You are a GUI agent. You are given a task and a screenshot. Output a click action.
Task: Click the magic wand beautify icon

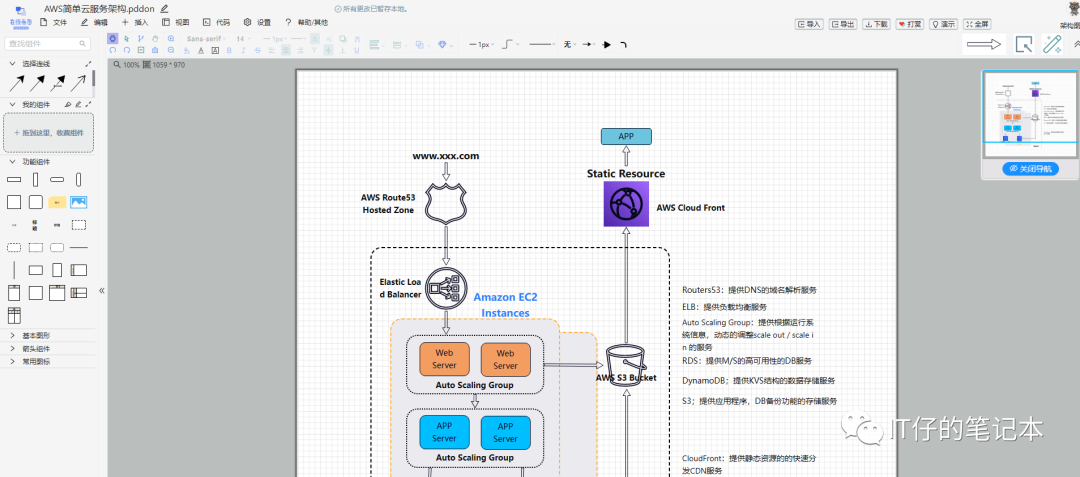click(x=1052, y=44)
